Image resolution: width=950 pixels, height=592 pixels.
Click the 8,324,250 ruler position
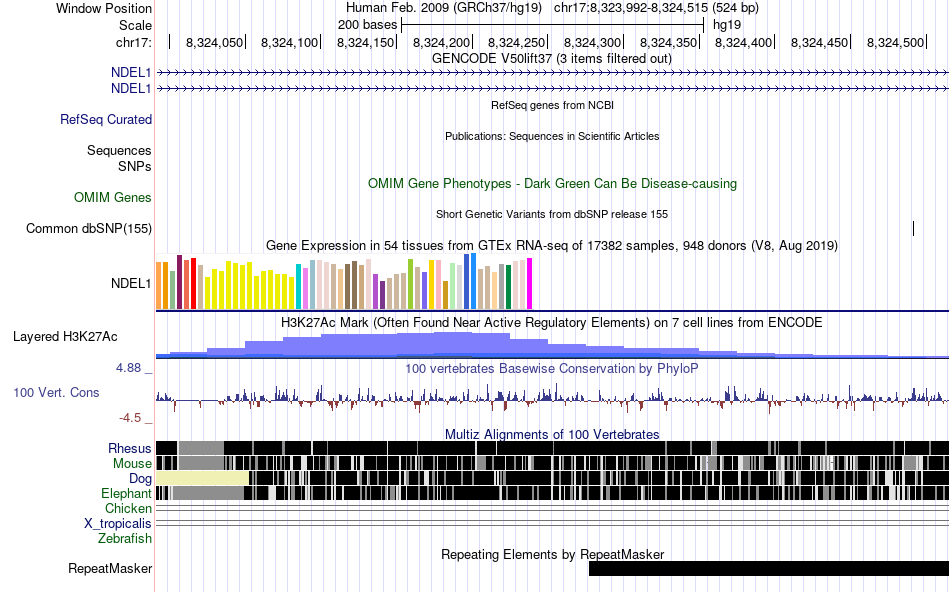click(x=517, y=42)
